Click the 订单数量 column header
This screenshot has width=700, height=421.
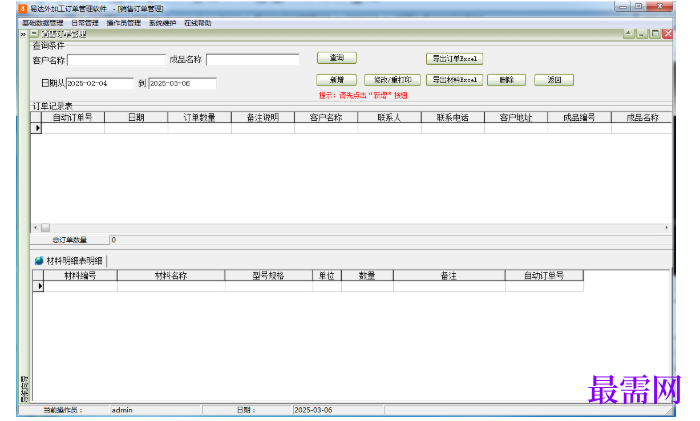[x=200, y=117]
